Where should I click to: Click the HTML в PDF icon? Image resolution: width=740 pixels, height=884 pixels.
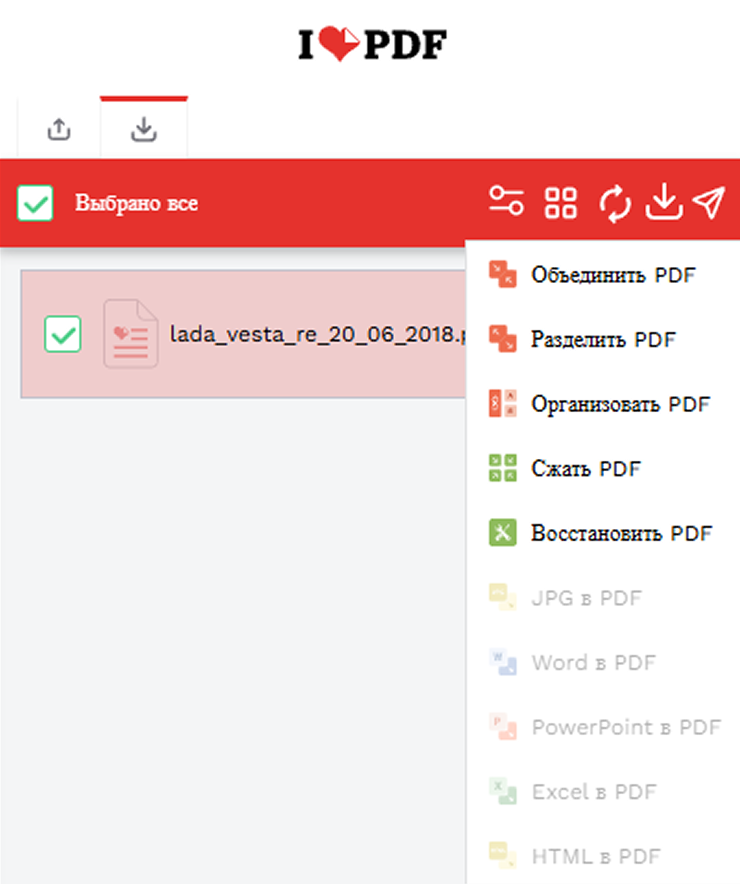(503, 855)
